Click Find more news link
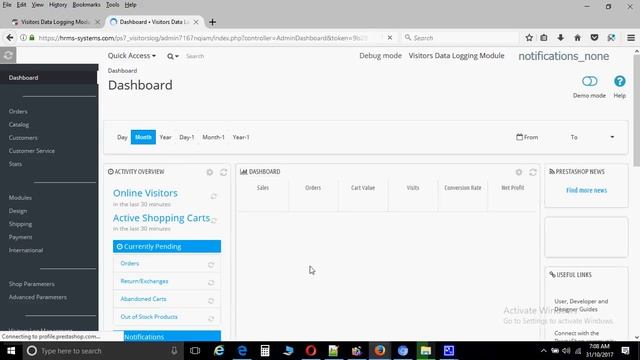Viewport: 640px width, 360px height. click(587, 190)
